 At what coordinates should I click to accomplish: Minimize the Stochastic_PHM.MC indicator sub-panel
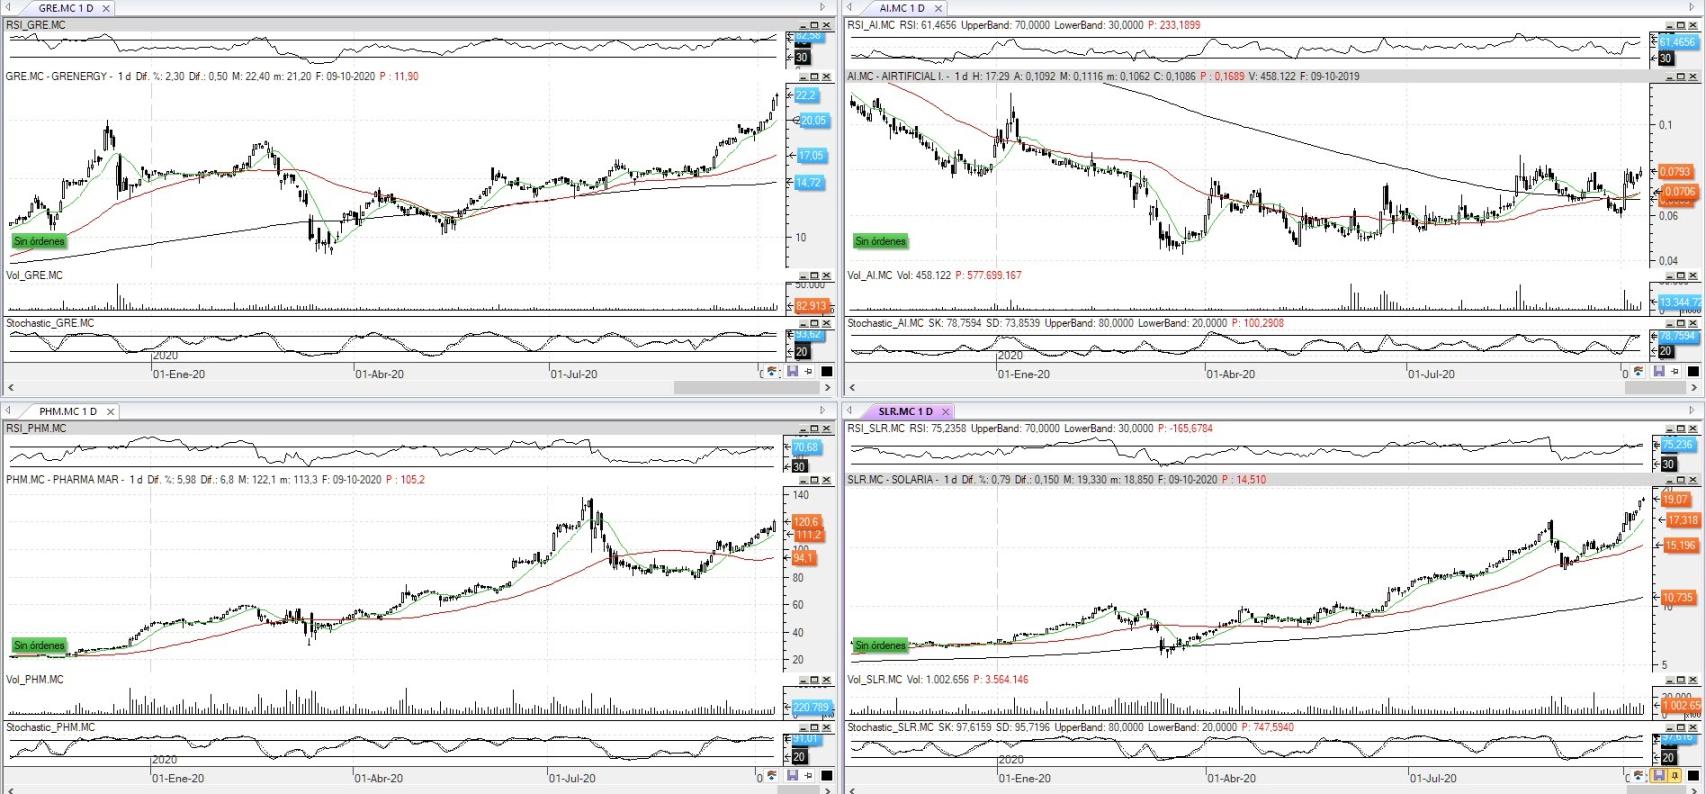click(802, 728)
